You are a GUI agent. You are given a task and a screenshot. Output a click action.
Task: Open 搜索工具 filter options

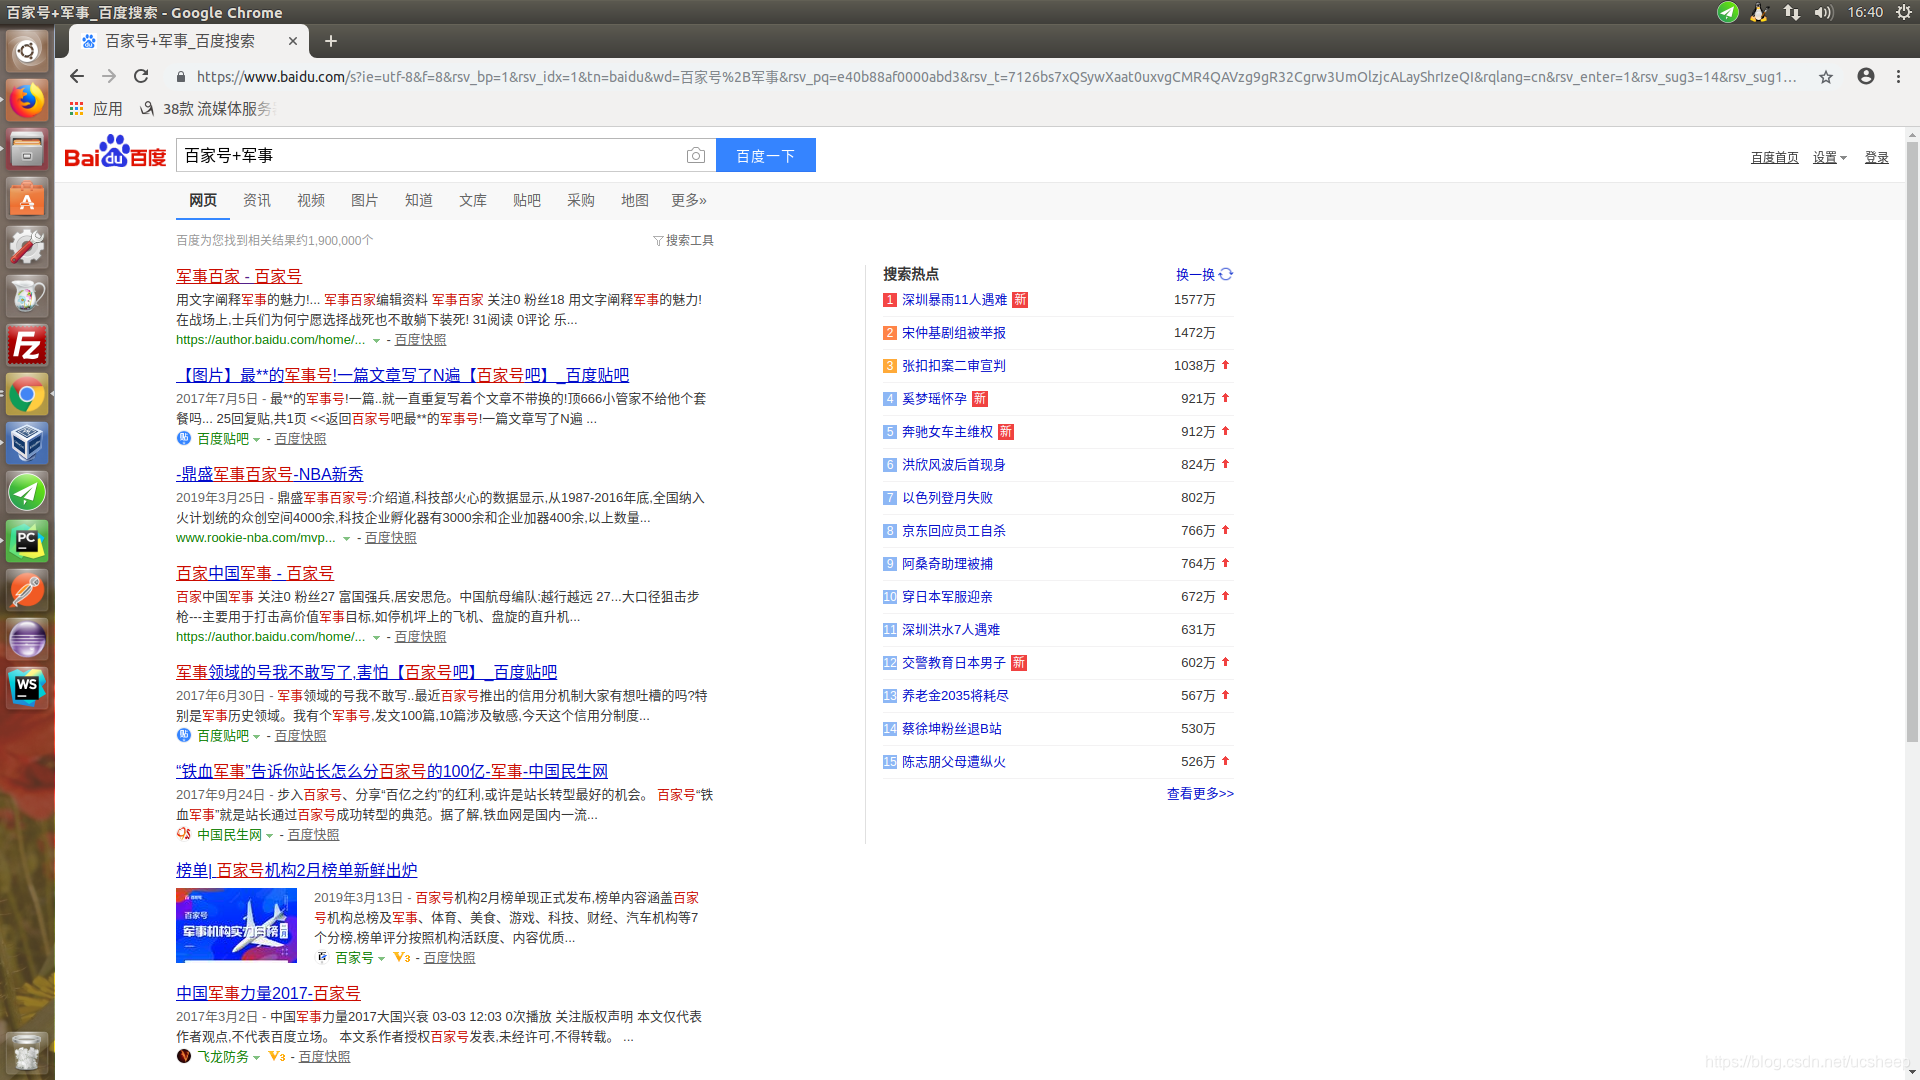point(683,240)
